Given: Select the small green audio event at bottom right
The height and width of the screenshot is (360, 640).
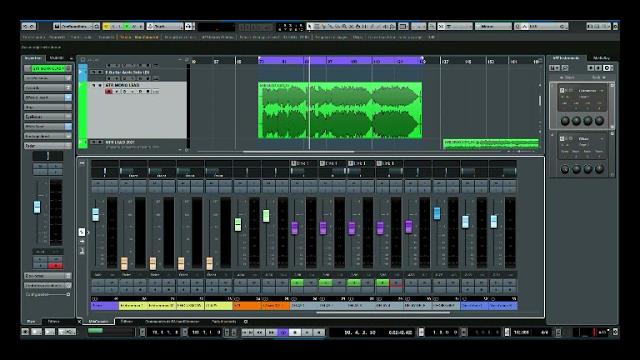Looking at the screenshot, I should coord(491,144).
